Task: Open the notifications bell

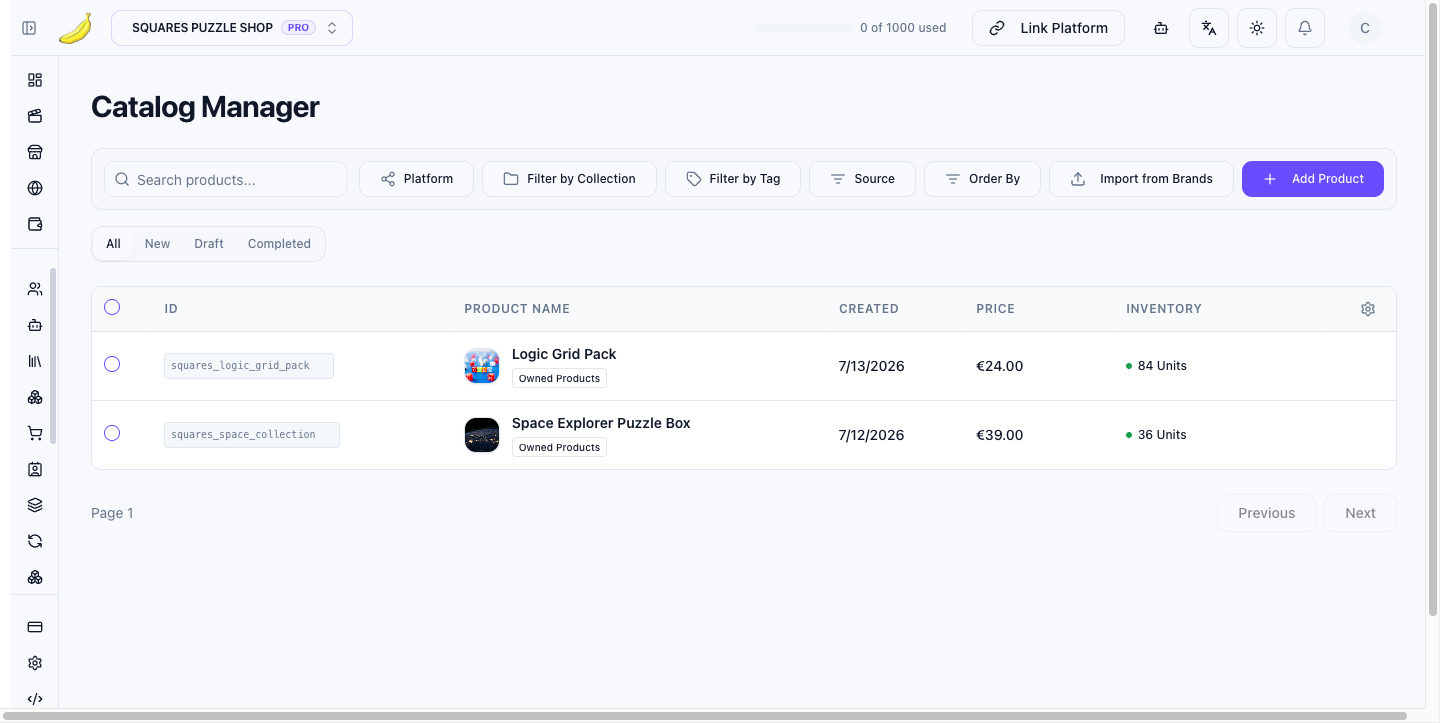Action: point(1305,28)
